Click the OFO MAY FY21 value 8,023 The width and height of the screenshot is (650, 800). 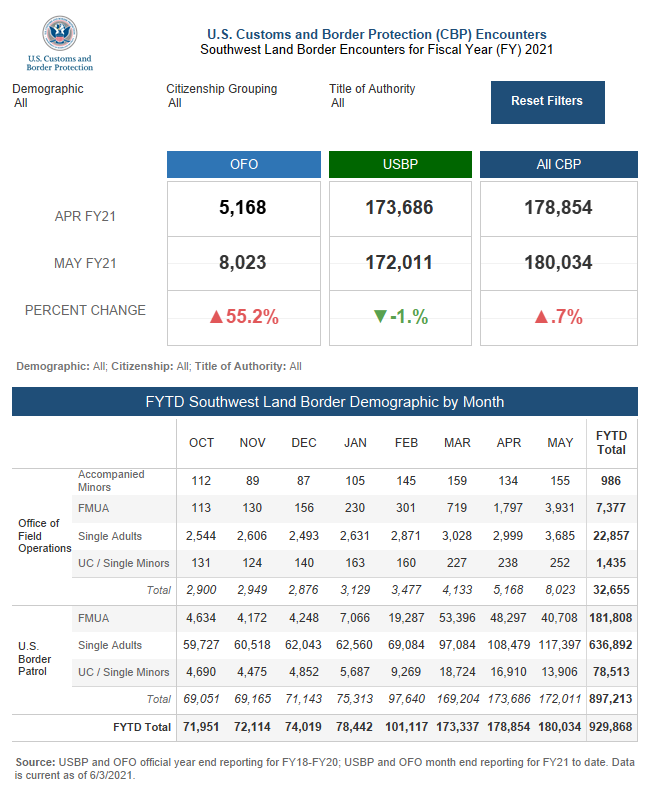(243, 263)
